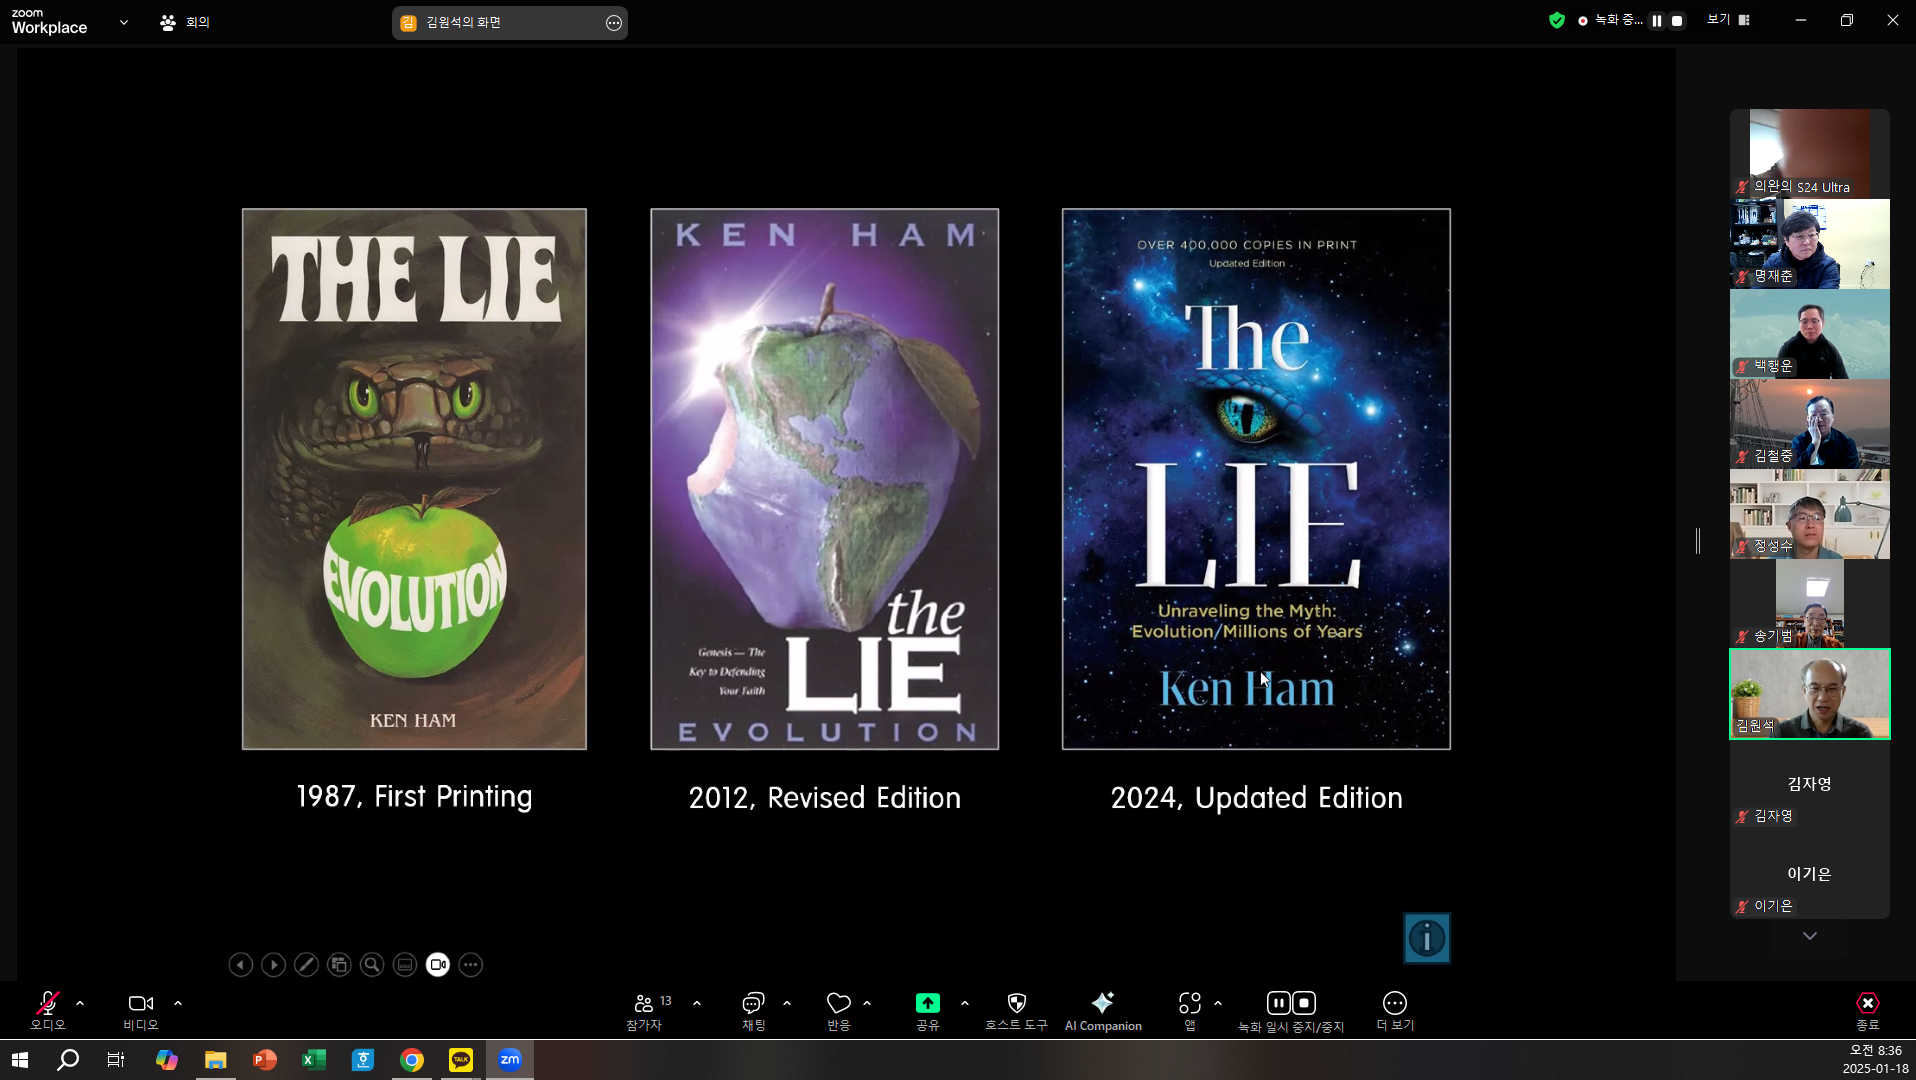The width and height of the screenshot is (1916, 1080).
Task: Select participant video 김철중
Action: (x=1810, y=423)
